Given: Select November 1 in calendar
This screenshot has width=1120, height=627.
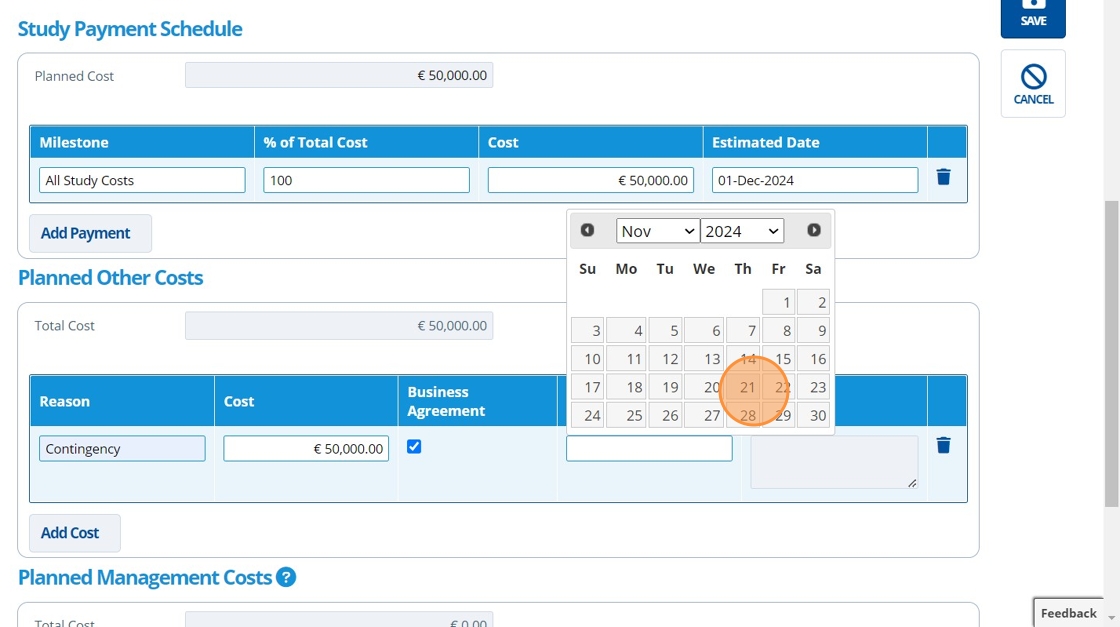Looking at the screenshot, I should 779,302.
